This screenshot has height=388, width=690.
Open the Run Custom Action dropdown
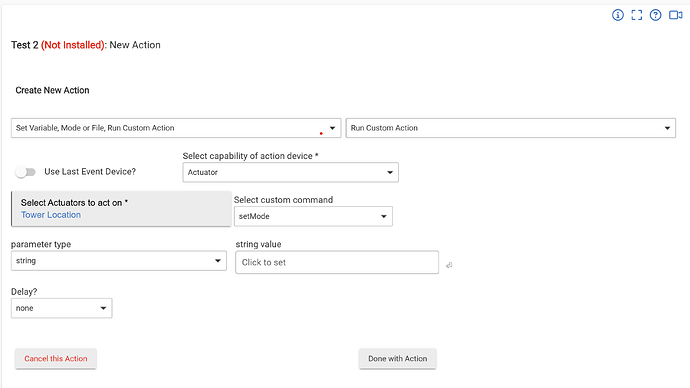pos(510,128)
